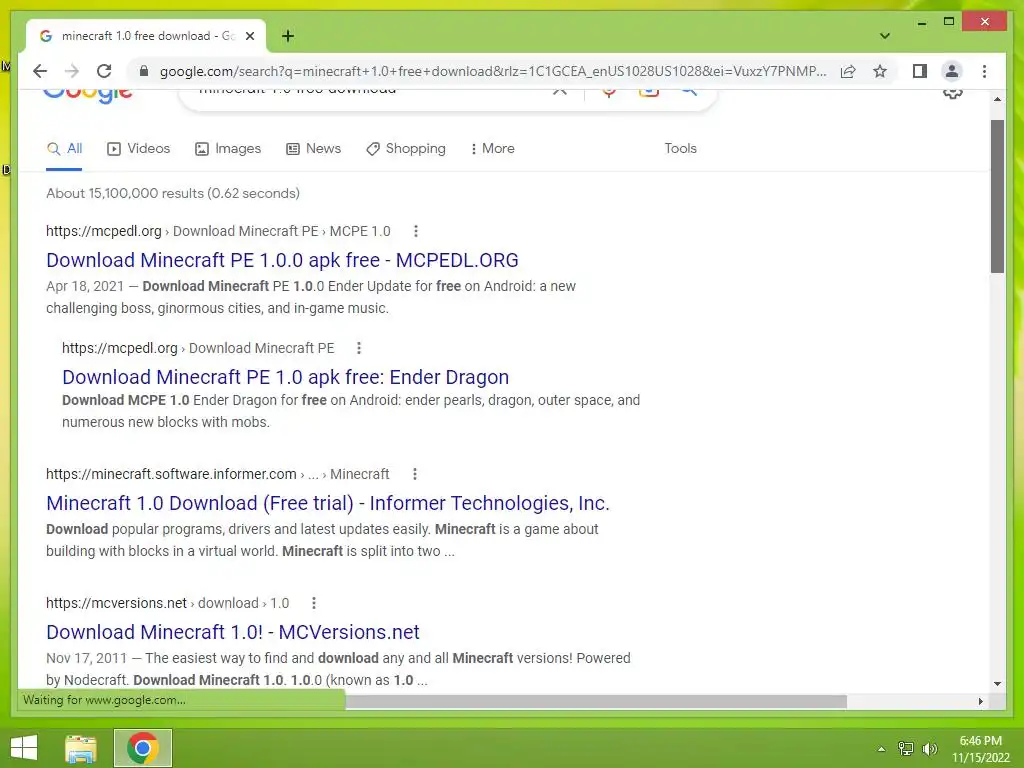Click scroll right arrow on horizontal scrollbar

(980, 701)
